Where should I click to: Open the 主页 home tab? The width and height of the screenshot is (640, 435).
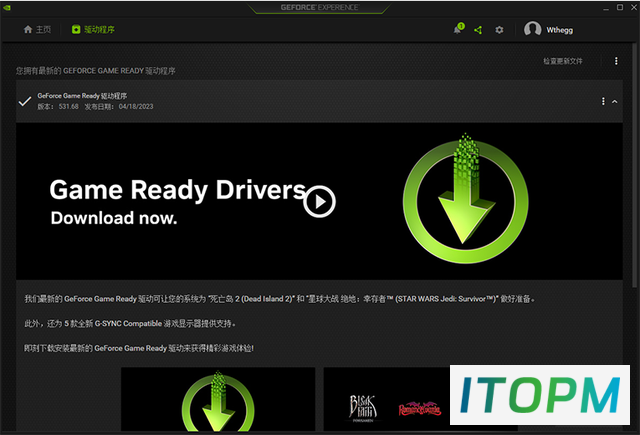pyautogui.click(x=37, y=29)
